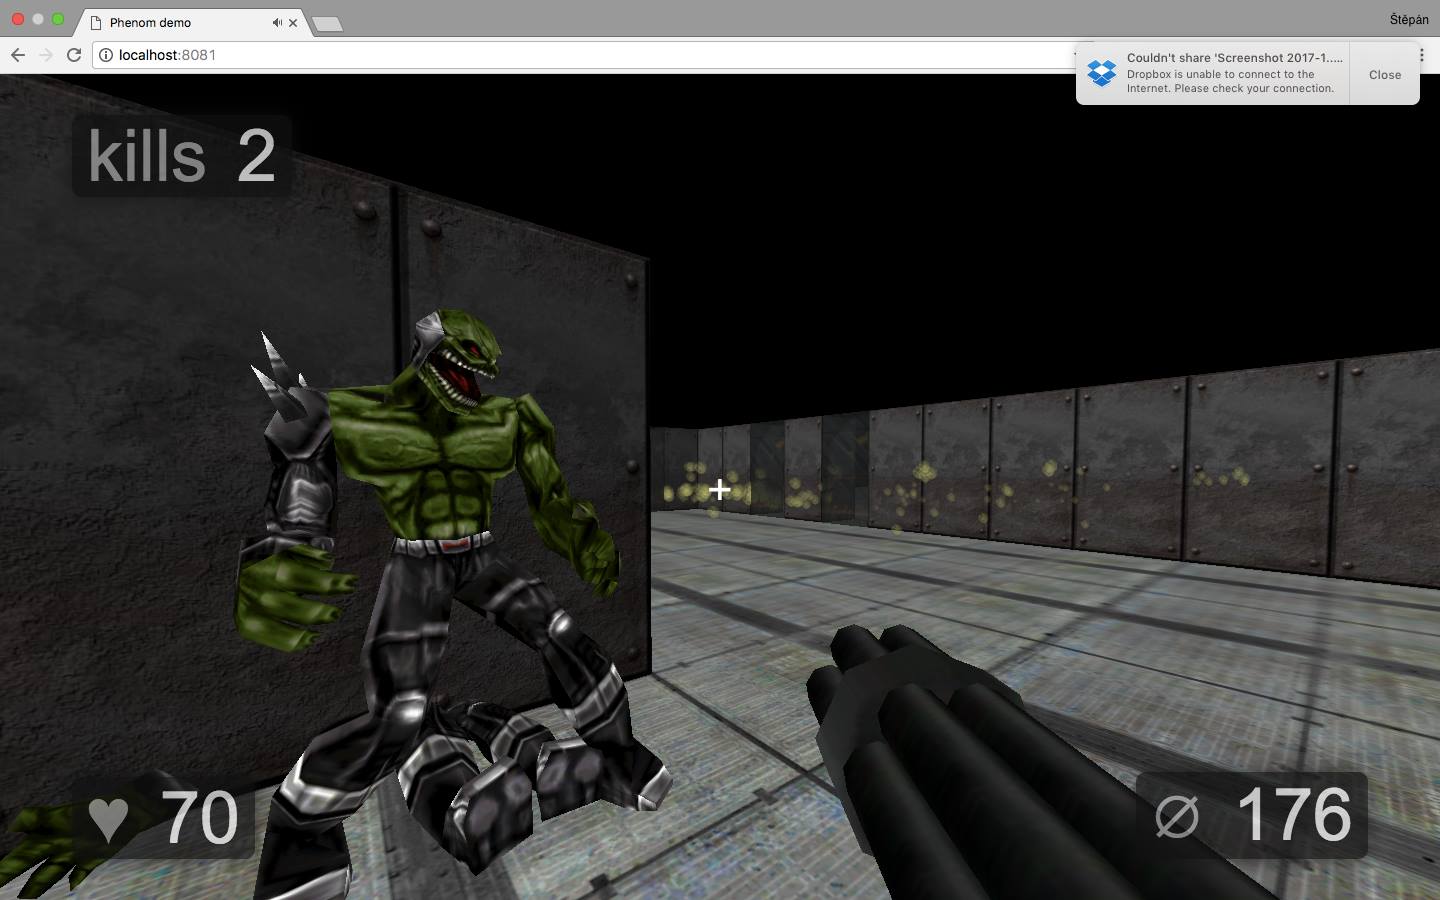Click the Dropbox logo in notification
This screenshot has height=900, width=1440.
(x=1102, y=73)
